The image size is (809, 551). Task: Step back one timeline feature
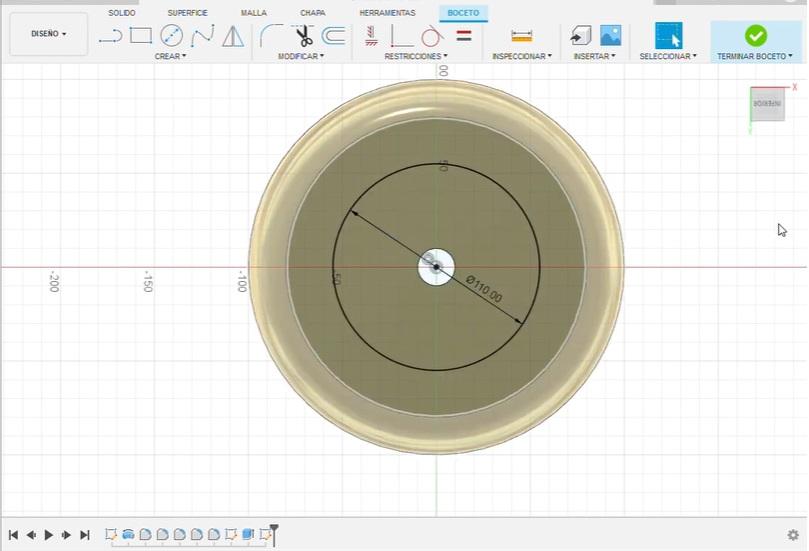click(31, 535)
